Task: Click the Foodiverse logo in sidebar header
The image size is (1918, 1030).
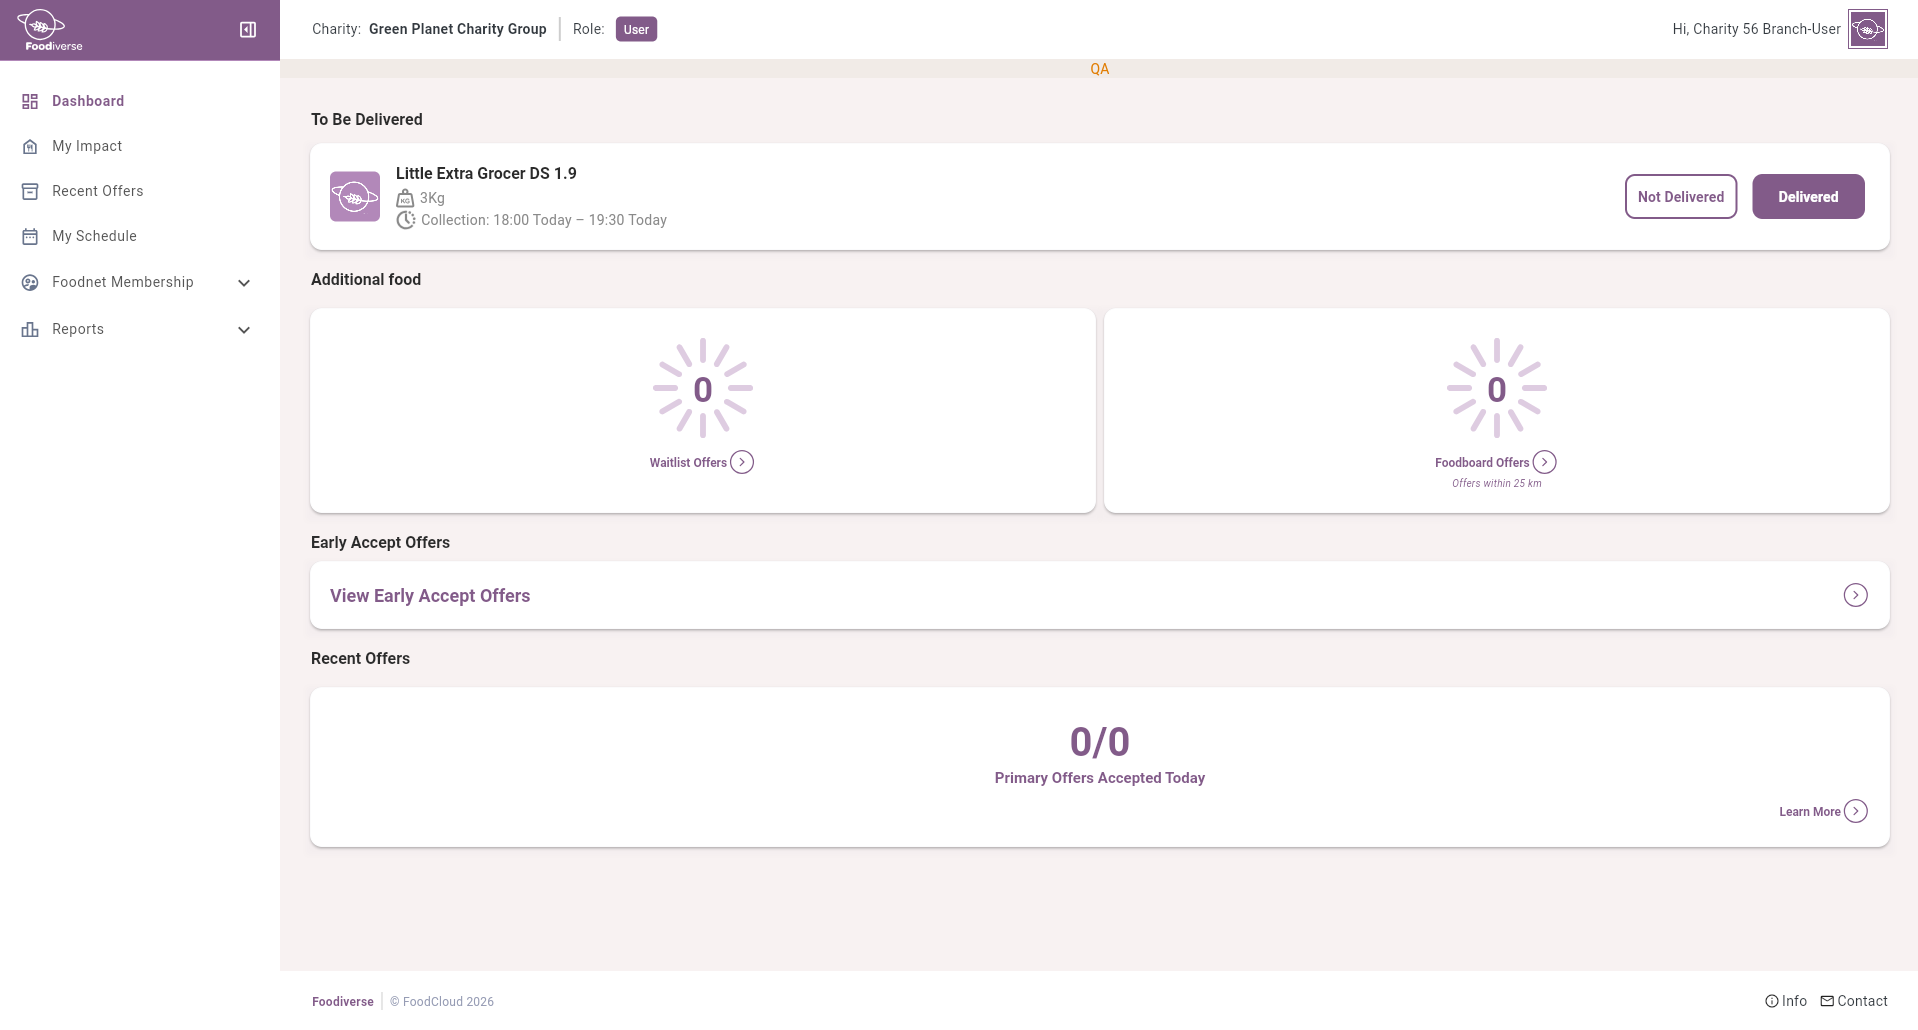Action: [50, 30]
